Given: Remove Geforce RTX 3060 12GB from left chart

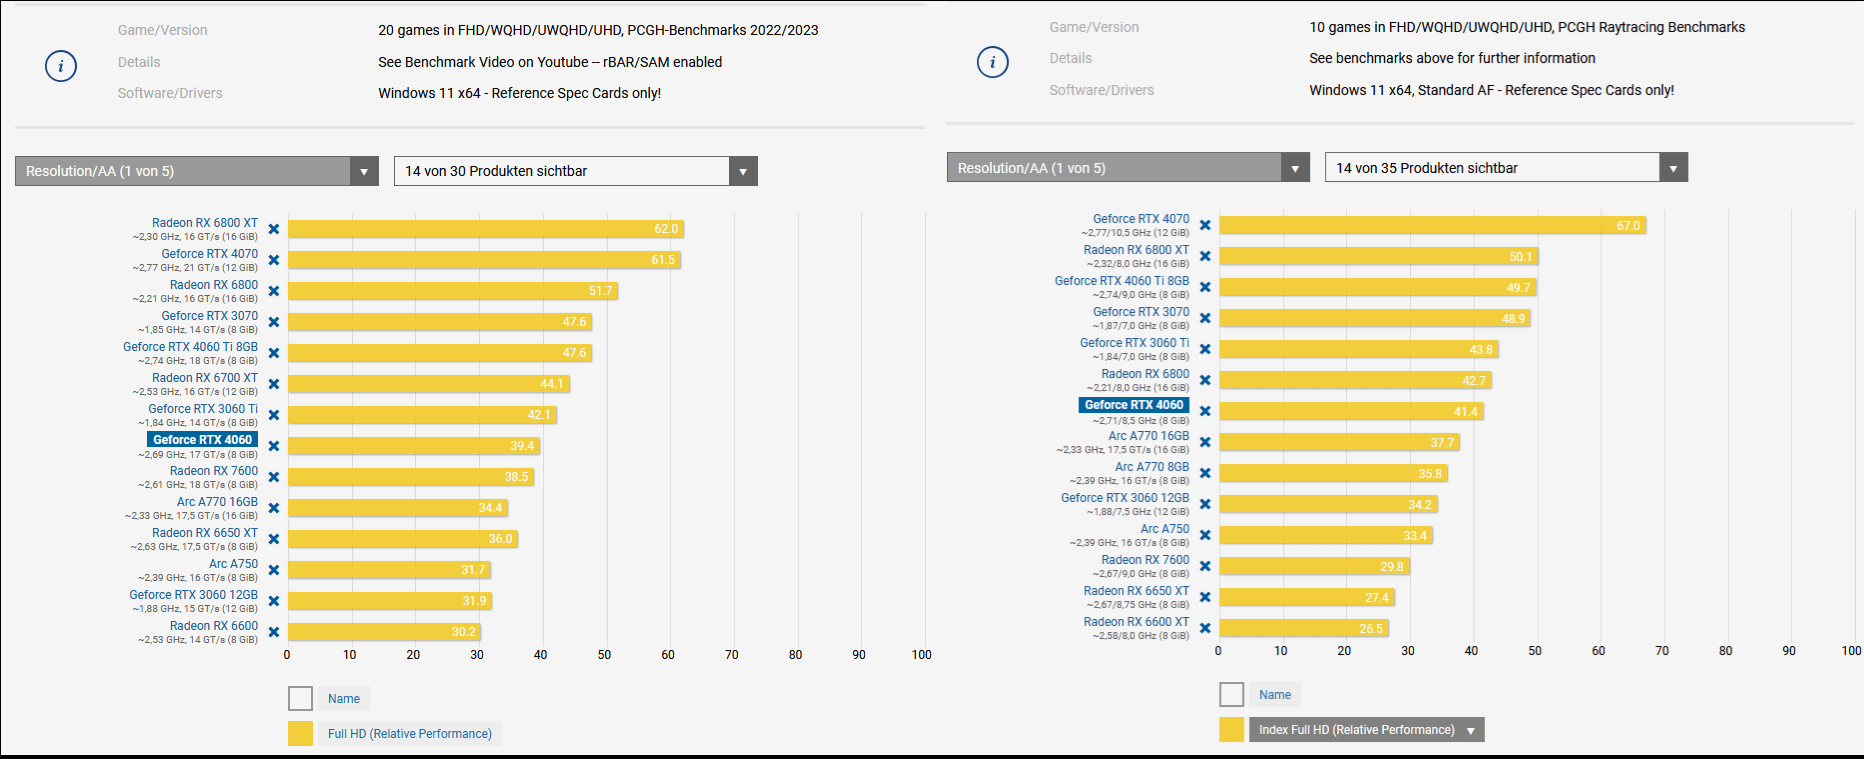Looking at the screenshot, I should [274, 601].
